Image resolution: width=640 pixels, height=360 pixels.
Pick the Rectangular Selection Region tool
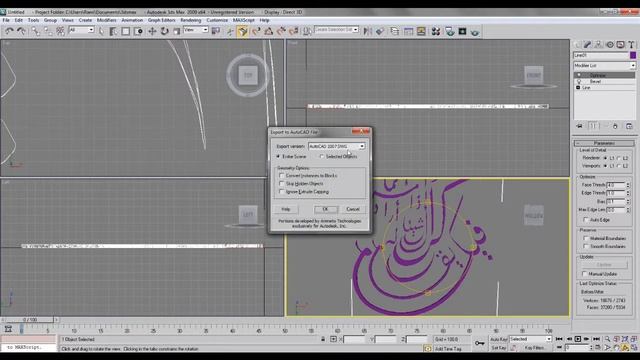point(126,31)
